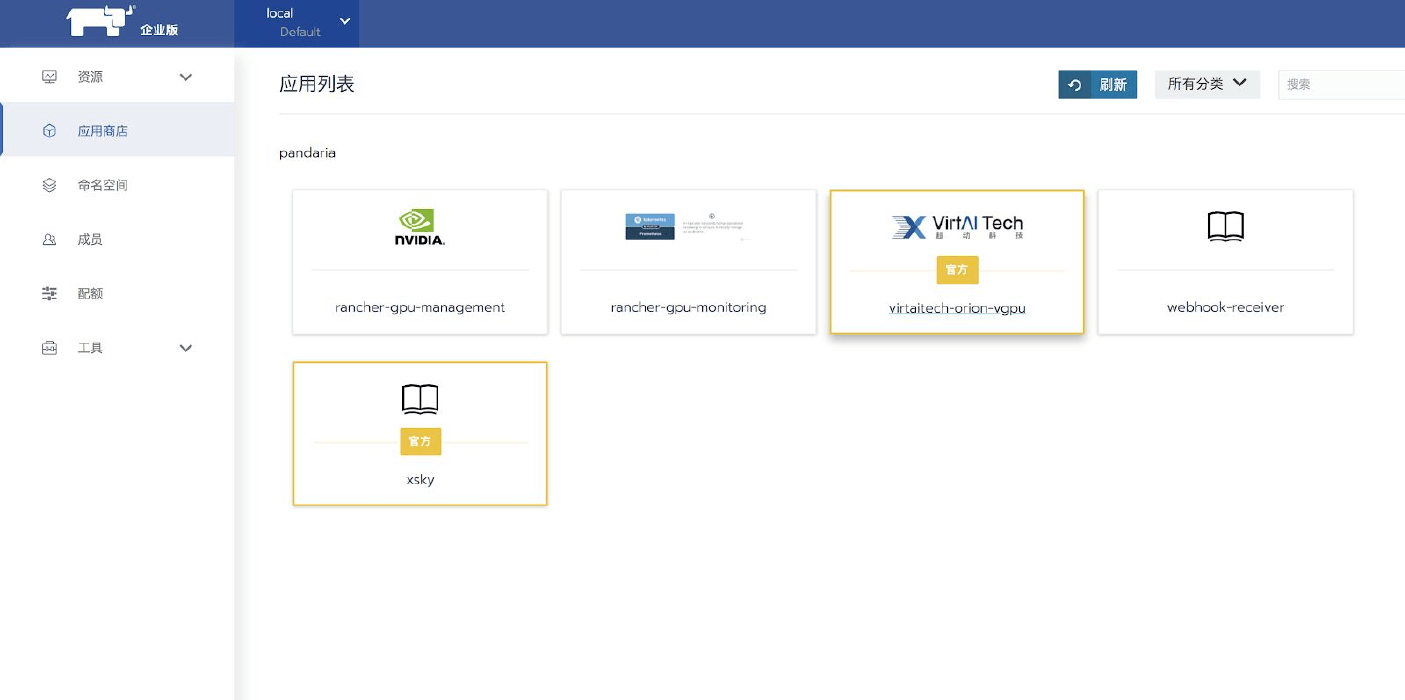Click the 资源 monitor icon in sidebar
The image size is (1405, 700).
click(x=49, y=77)
